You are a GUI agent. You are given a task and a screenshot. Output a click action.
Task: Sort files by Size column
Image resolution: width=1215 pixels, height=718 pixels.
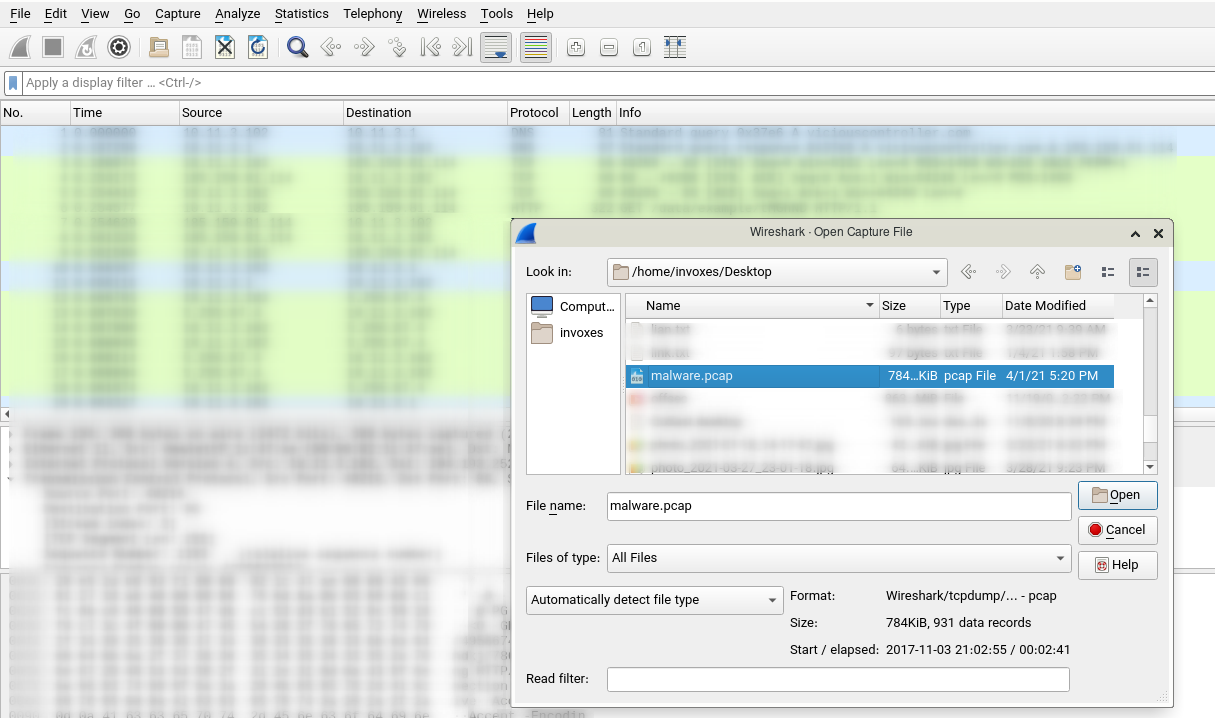(x=910, y=305)
